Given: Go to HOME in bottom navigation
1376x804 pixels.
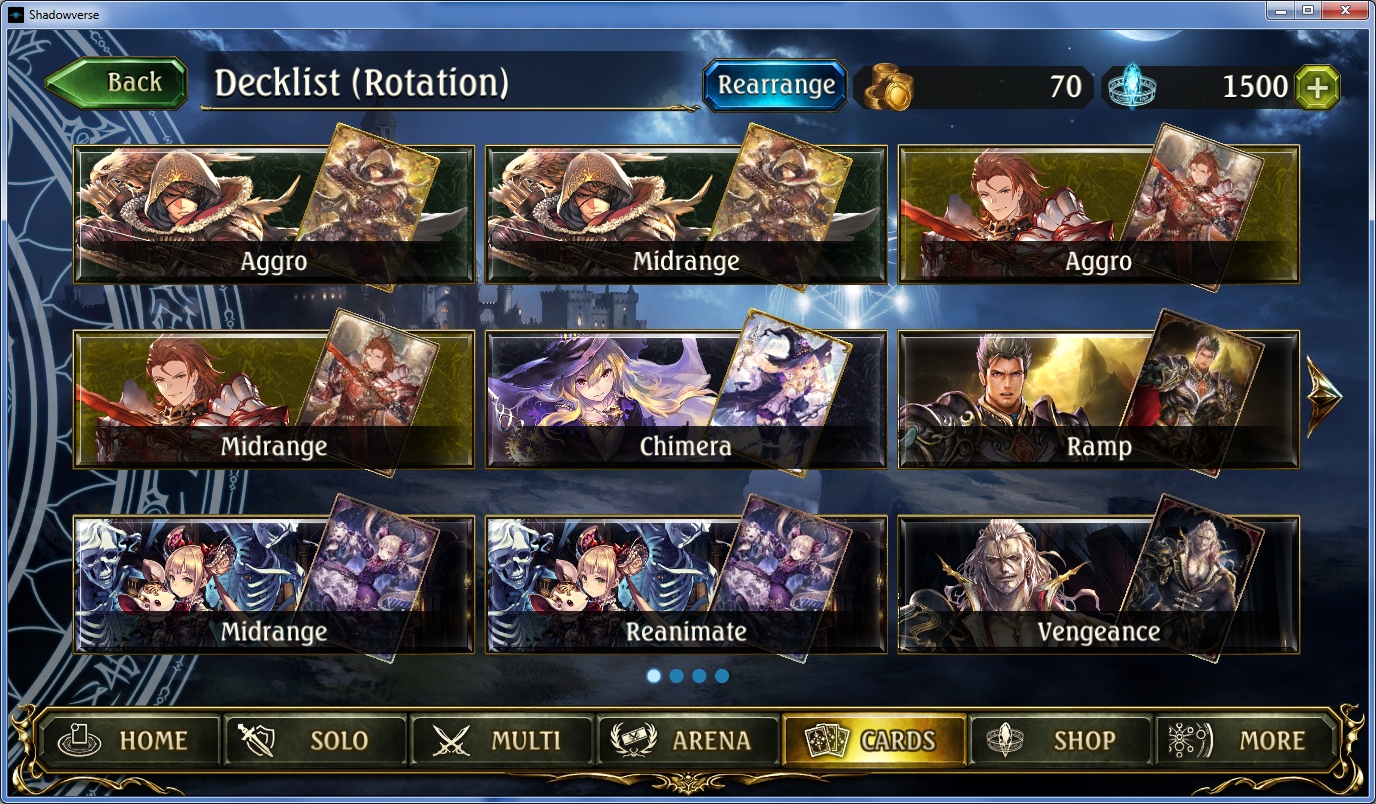Looking at the screenshot, I should [x=129, y=741].
